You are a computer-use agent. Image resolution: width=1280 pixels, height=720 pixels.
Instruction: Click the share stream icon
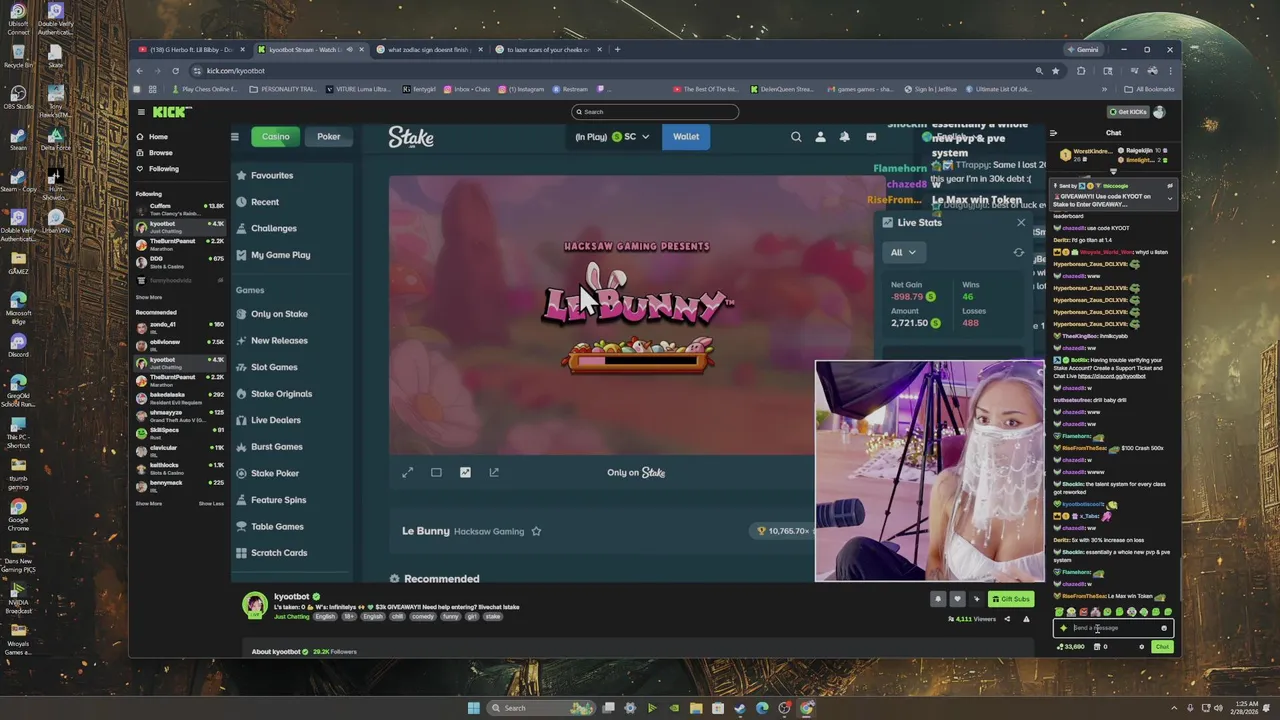click(1007, 619)
